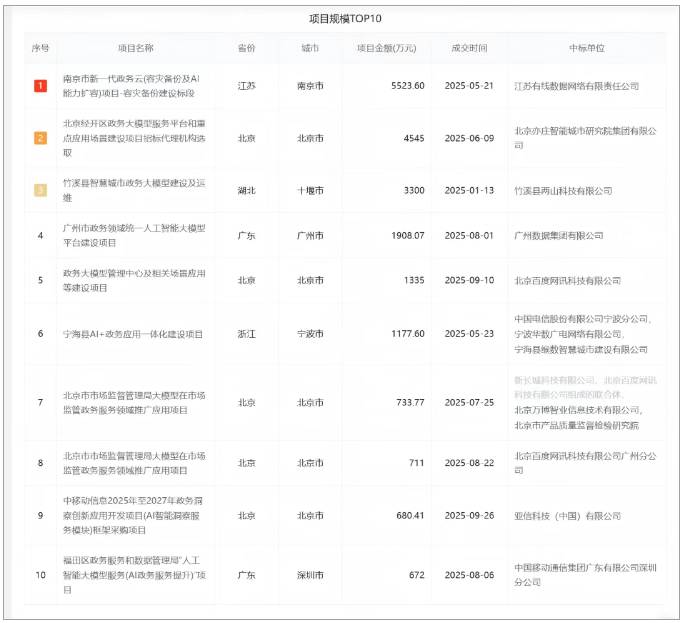Open row 8 北京市市场监督管理局 project name

(134, 463)
